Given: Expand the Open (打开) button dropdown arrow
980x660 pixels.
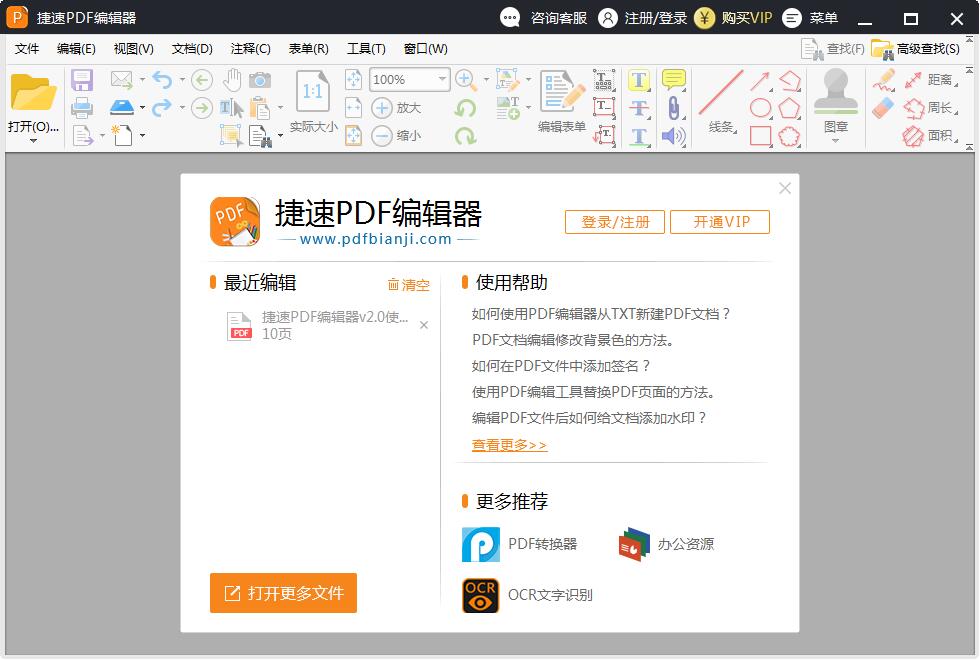Looking at the screenshot, I should [x=33, y=141].
